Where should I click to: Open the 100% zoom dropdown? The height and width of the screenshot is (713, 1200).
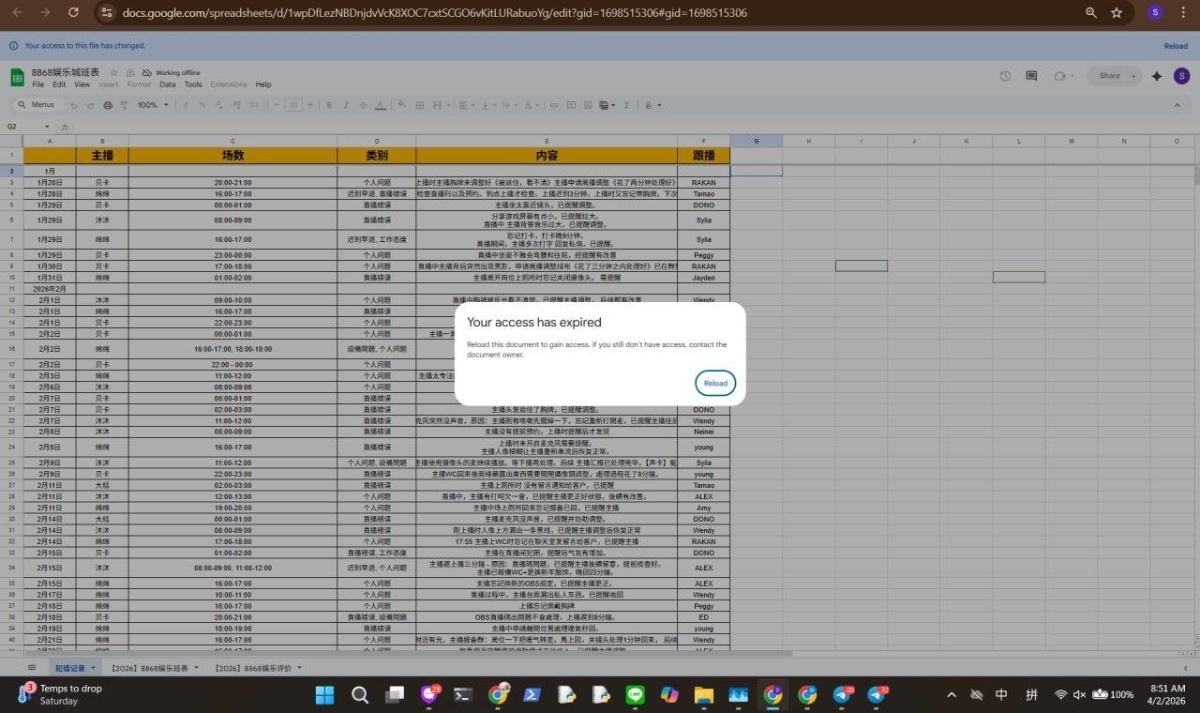pyautogui.click(x=152, y=105)
